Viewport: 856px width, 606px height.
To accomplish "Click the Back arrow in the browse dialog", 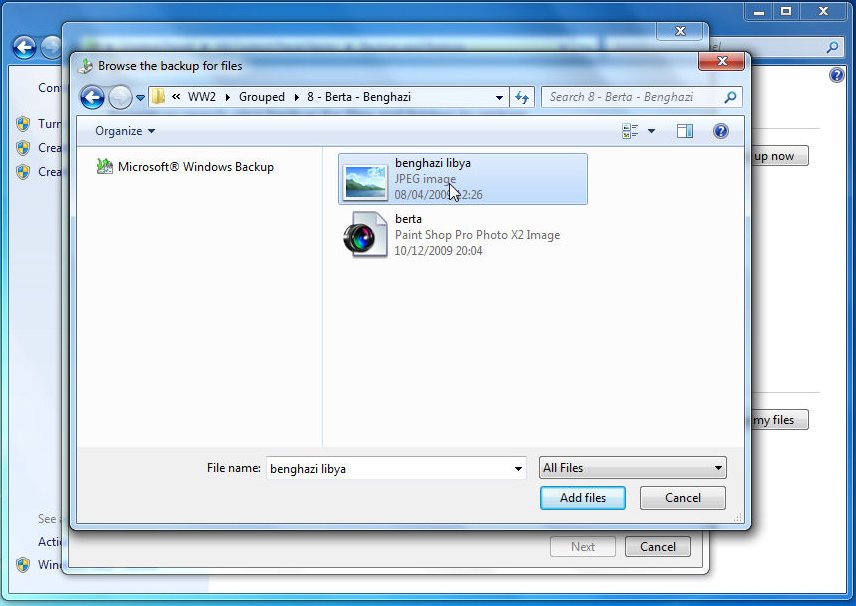I will 92,97.
